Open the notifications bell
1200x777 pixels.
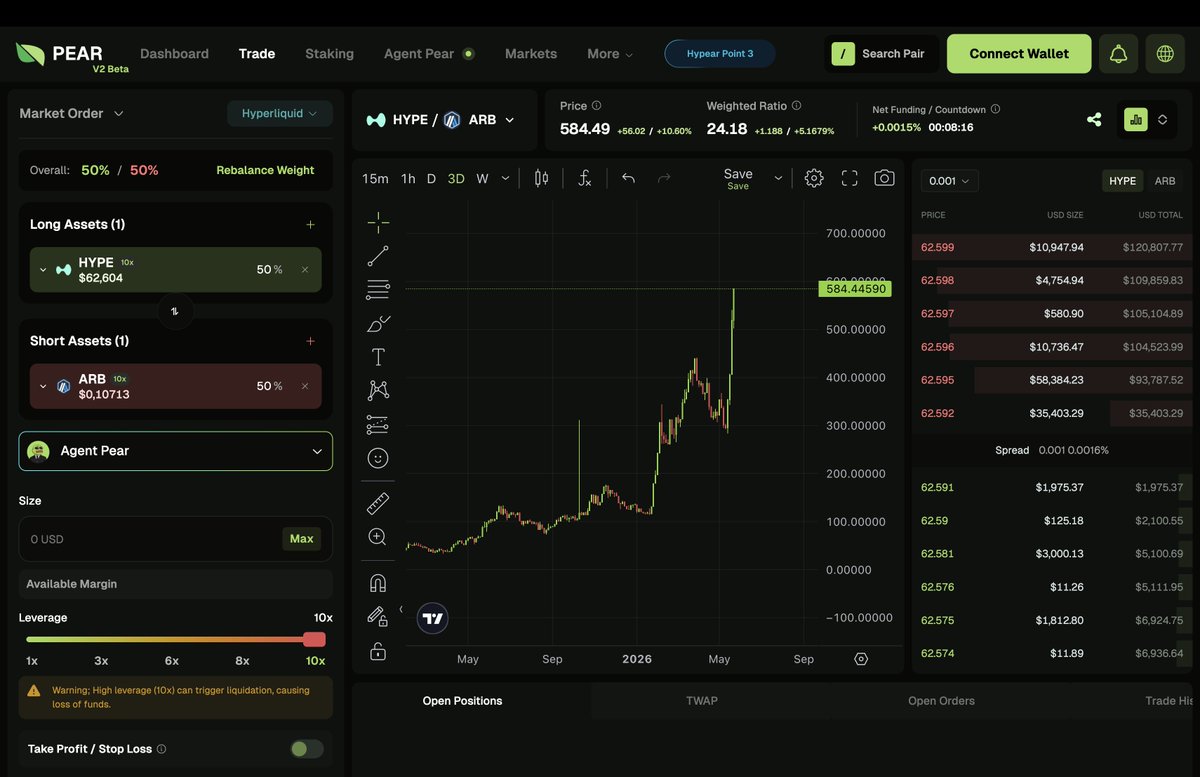coord(1118,54)
